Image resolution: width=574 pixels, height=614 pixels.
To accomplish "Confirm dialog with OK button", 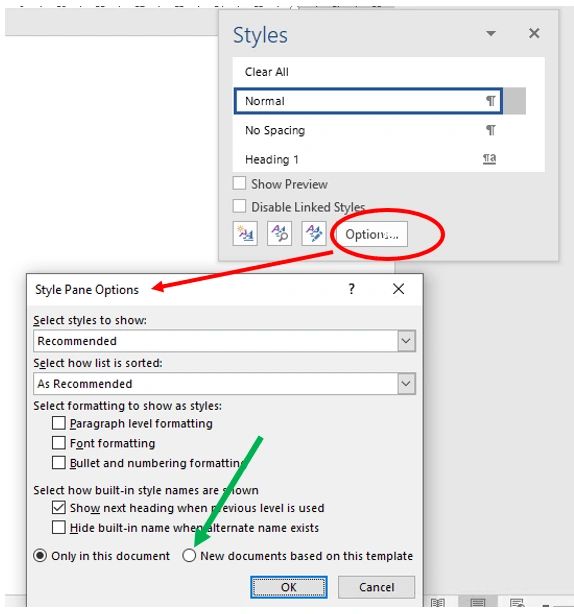I will (289, 587).
